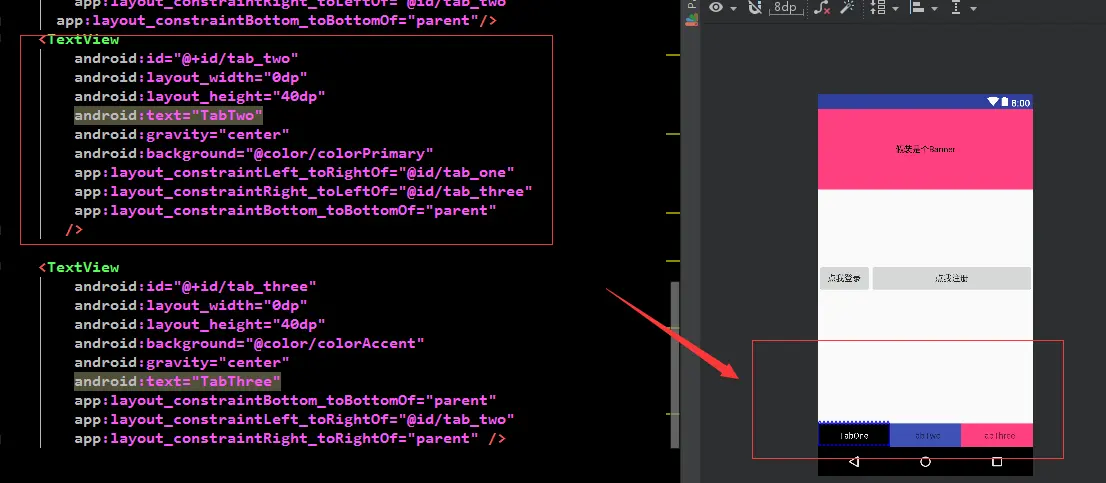
Task: Click the pink Banner area in preview
Action: [925, 149]
